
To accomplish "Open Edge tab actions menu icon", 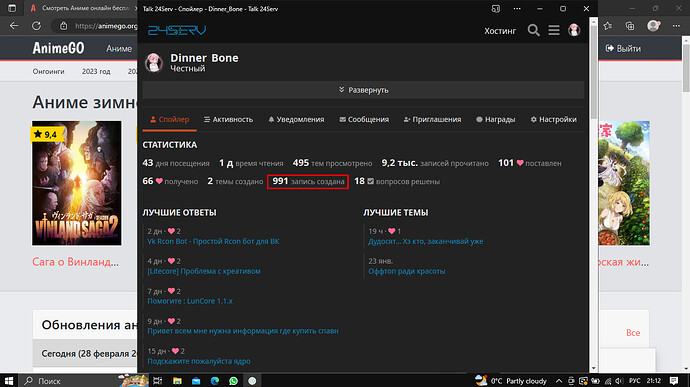I will 12,8.
